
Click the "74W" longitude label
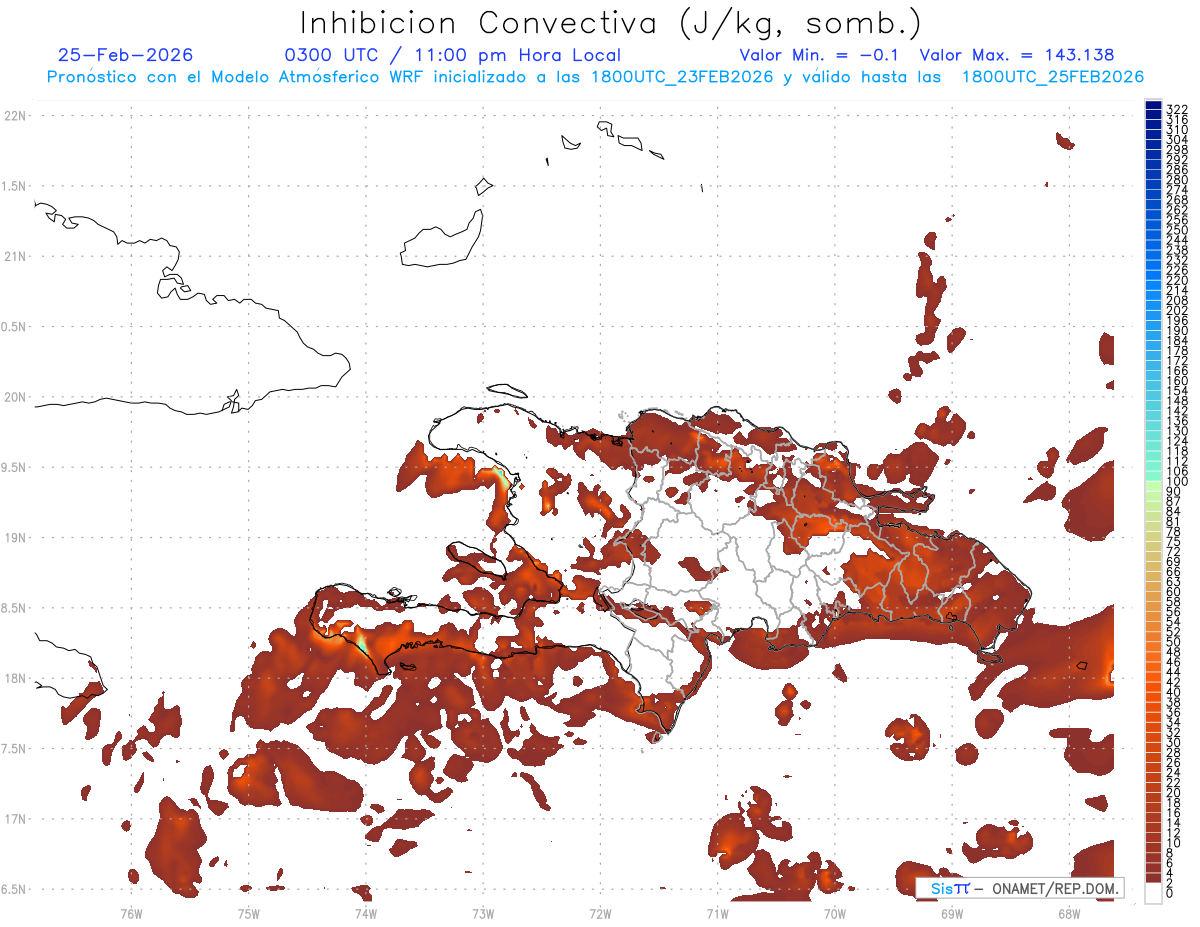[365, 912]
